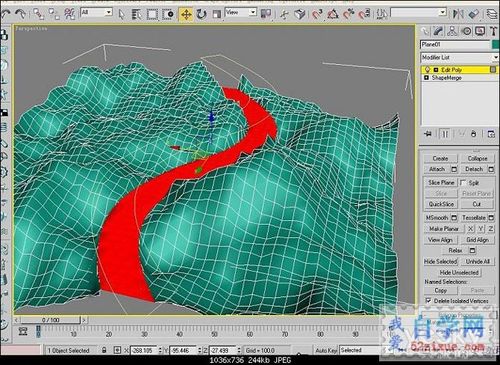
Task: Click the Tessellate button
Action: point(474,218)
